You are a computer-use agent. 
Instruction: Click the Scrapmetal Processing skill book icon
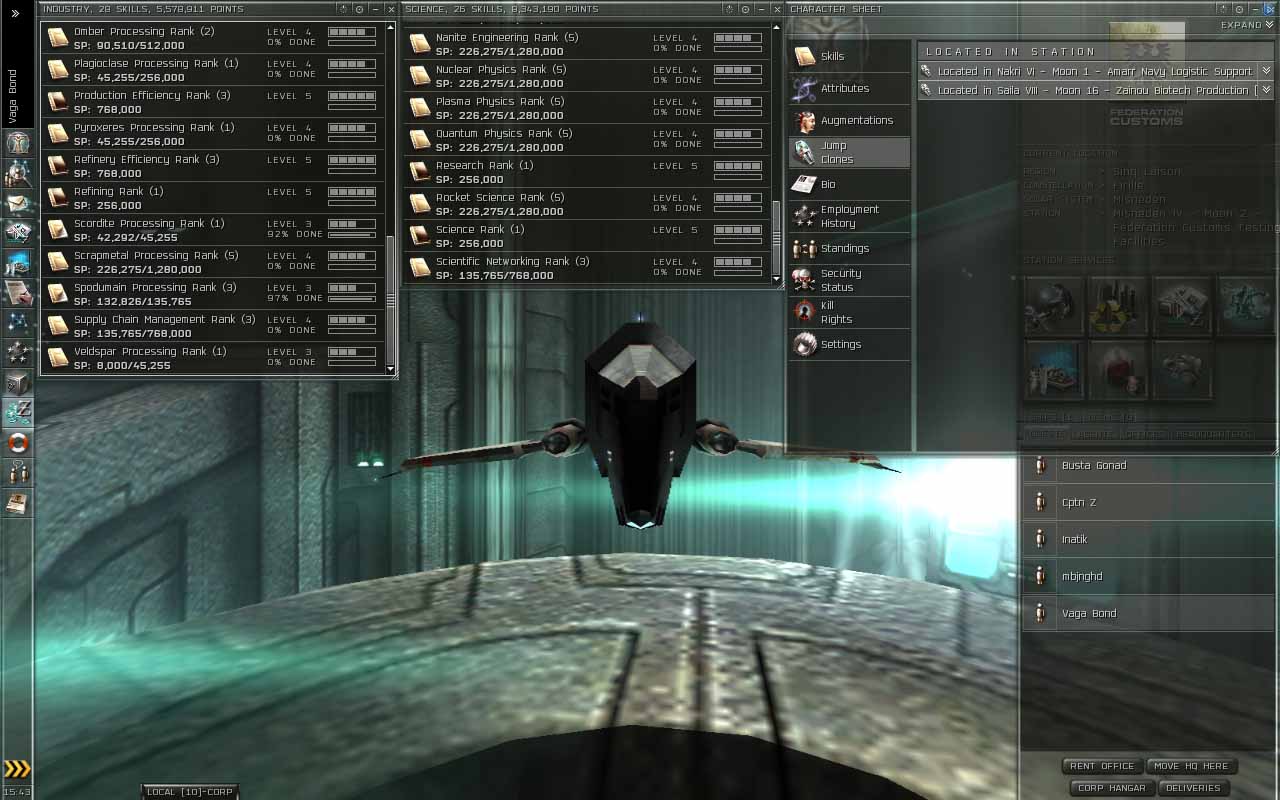tap(58, 262)
